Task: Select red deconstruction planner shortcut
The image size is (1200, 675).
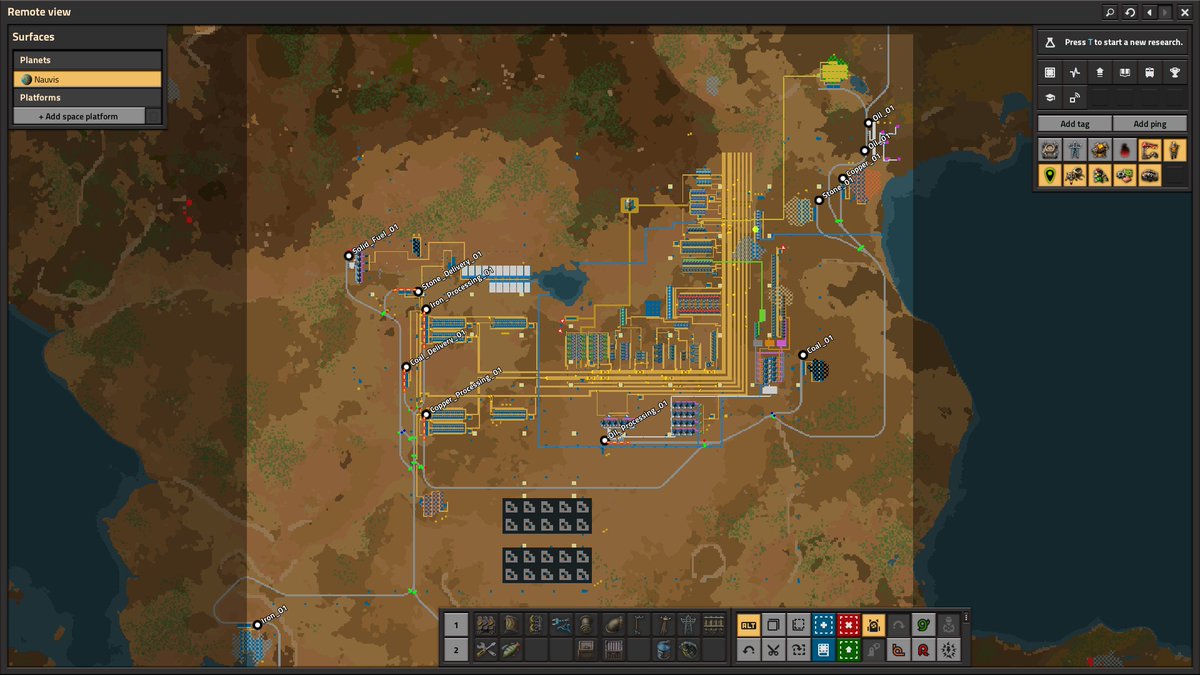Action: click(848, 625)
